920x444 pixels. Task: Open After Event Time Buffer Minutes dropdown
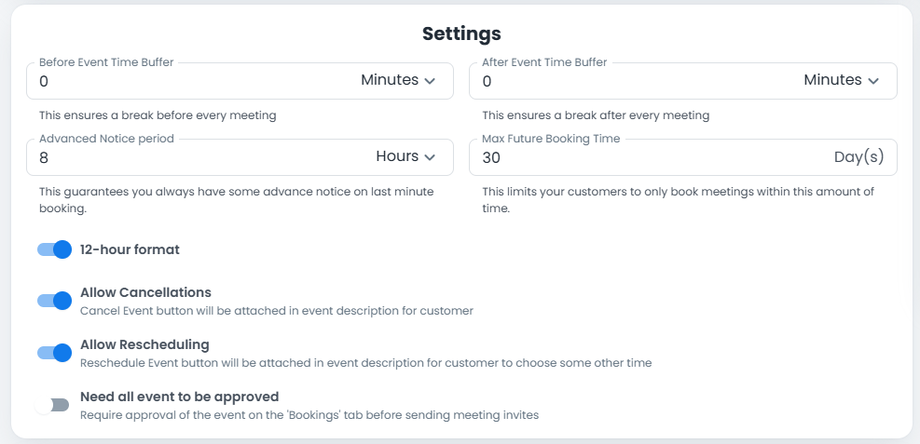tap(841, 80)
